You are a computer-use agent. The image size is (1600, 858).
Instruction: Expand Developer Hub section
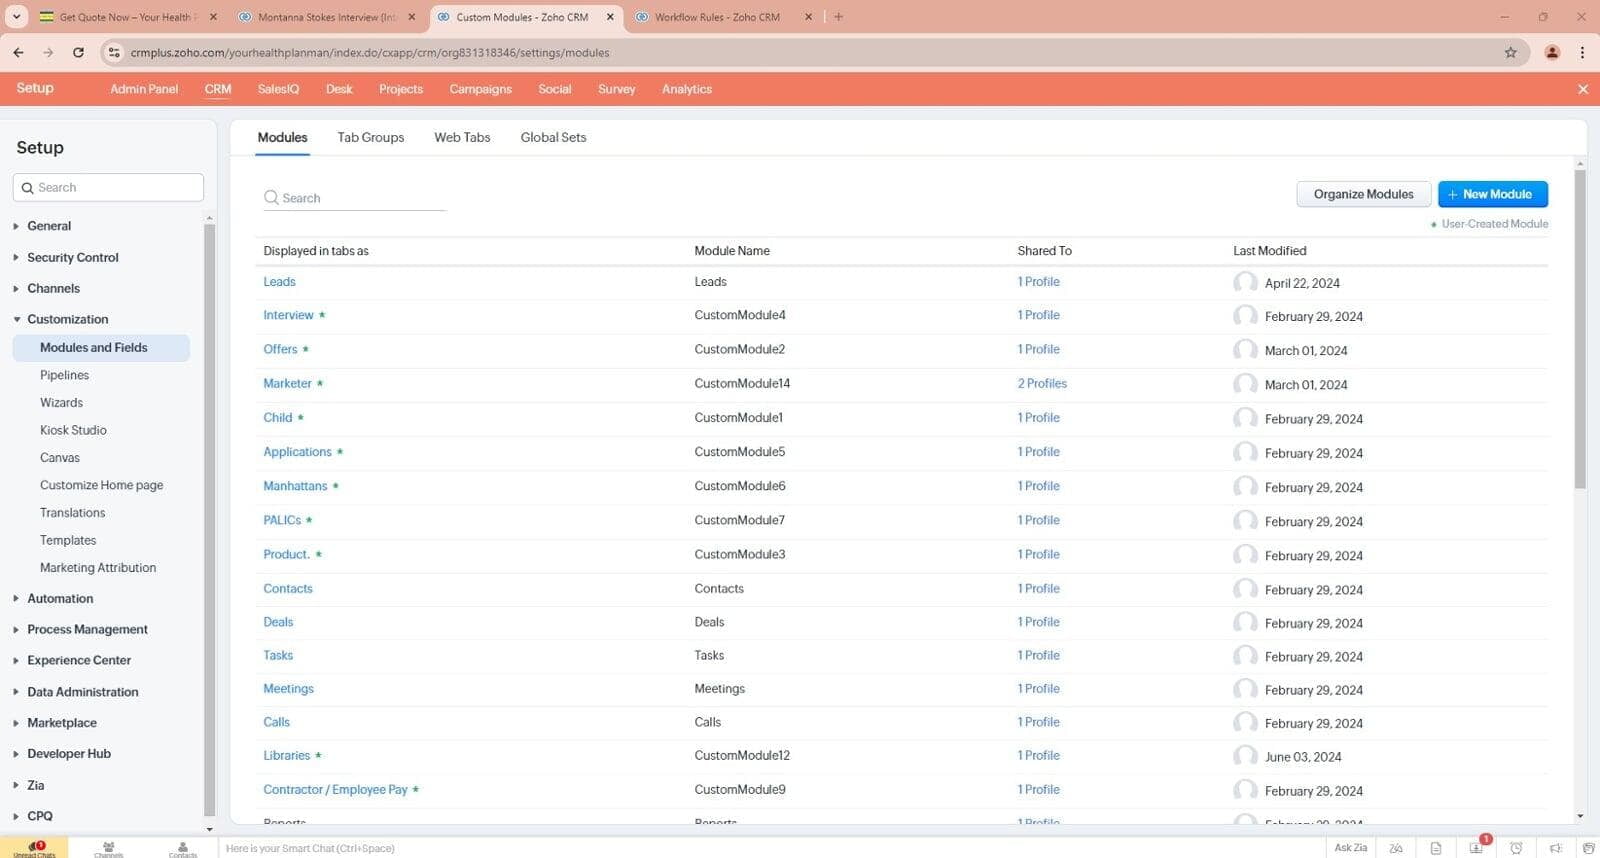[x=69, y=753]
